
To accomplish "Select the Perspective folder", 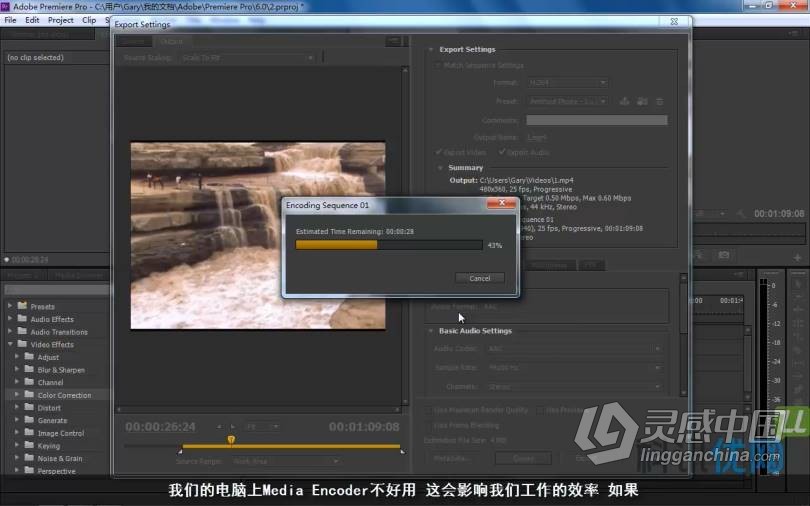I will tap(58, 471).
